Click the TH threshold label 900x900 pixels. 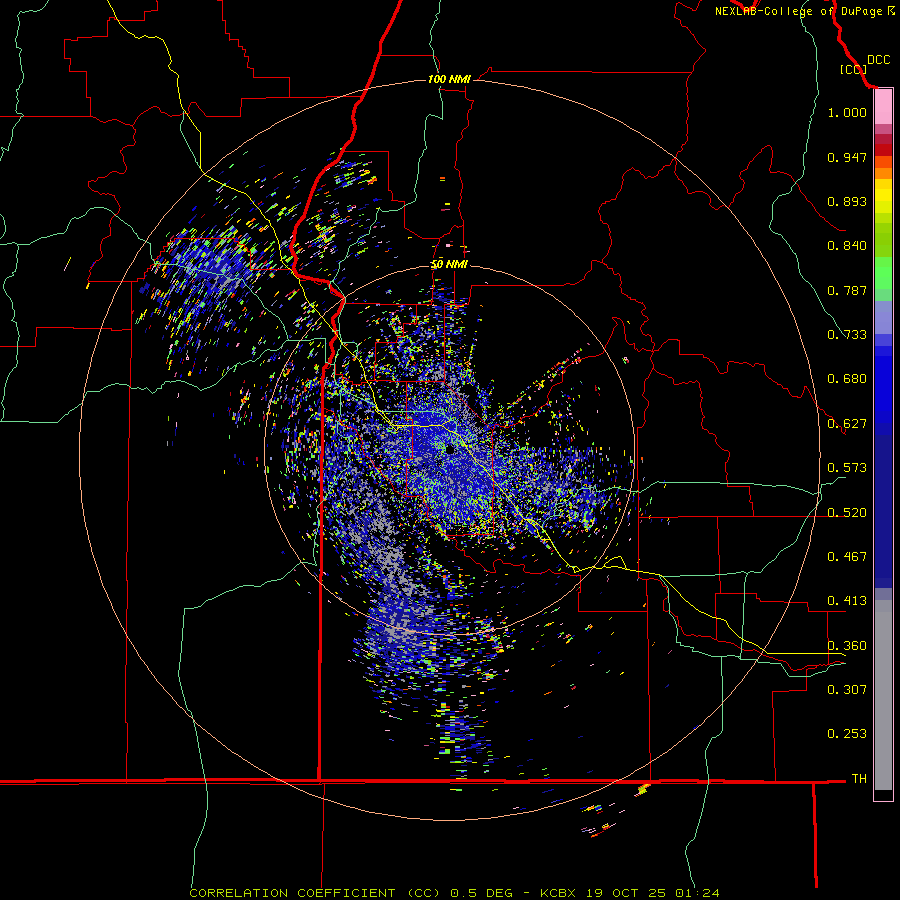pyautogui.click(x=859, y=779)
